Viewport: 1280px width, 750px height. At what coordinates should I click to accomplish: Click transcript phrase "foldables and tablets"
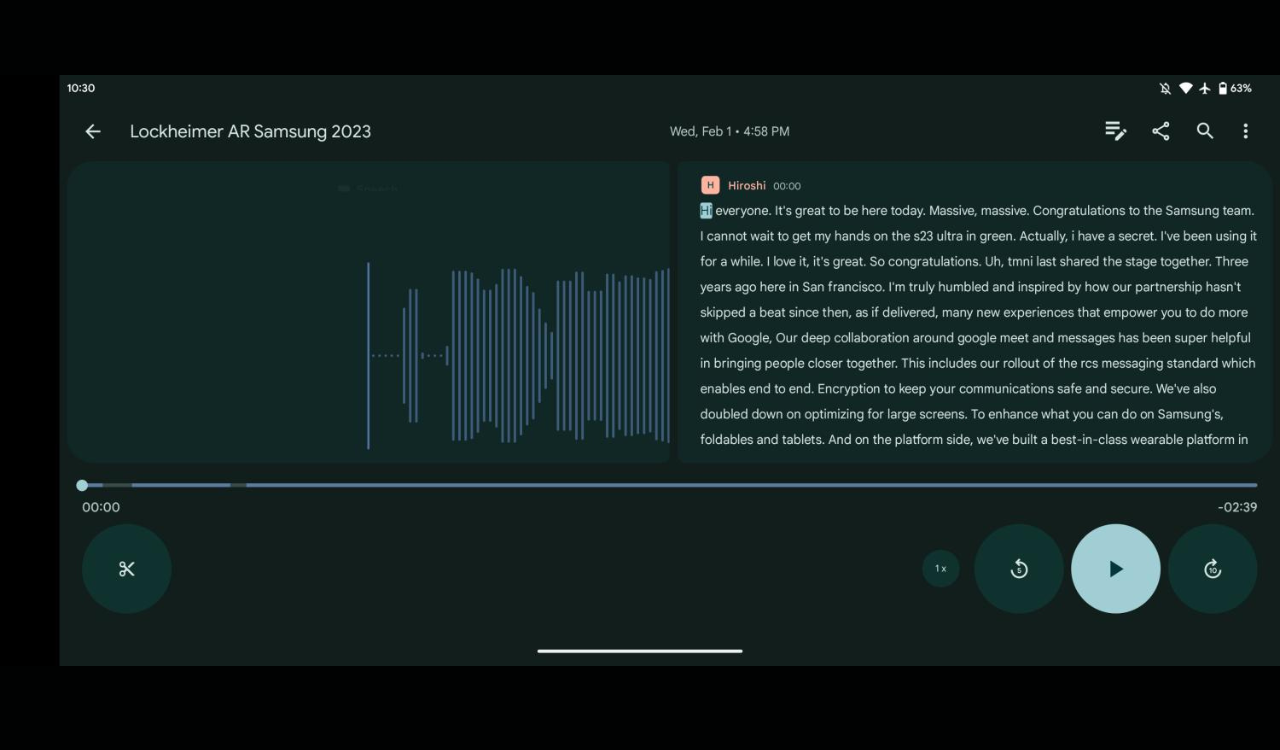762,439
